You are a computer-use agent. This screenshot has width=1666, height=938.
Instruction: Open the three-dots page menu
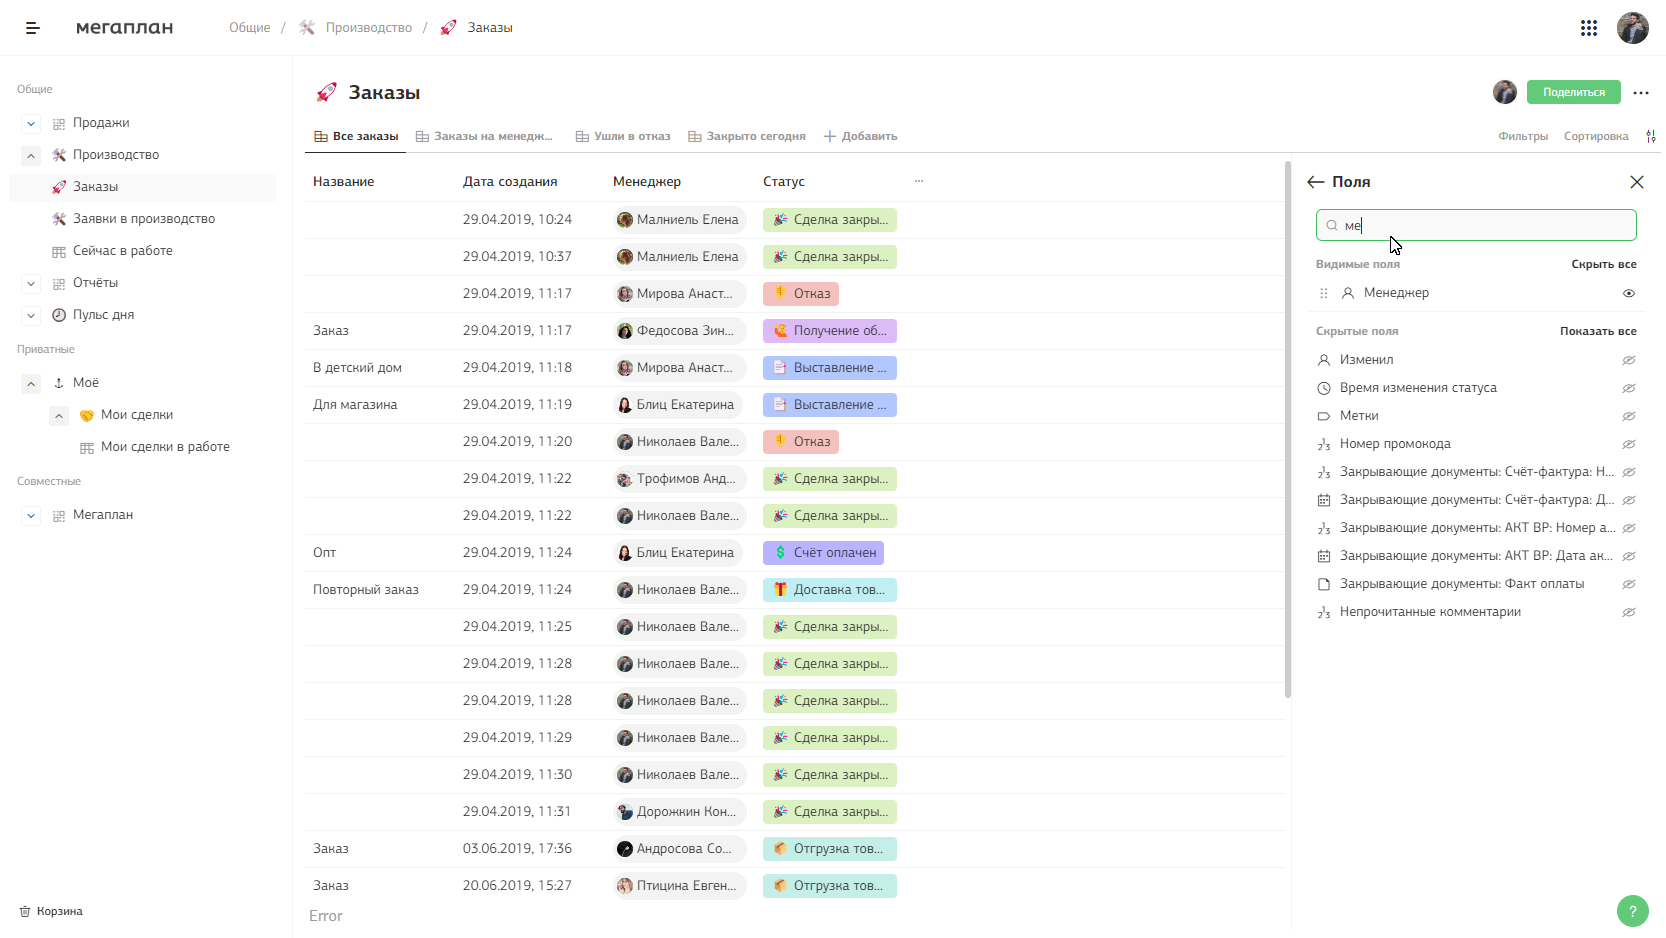[x=1641, y=92]
